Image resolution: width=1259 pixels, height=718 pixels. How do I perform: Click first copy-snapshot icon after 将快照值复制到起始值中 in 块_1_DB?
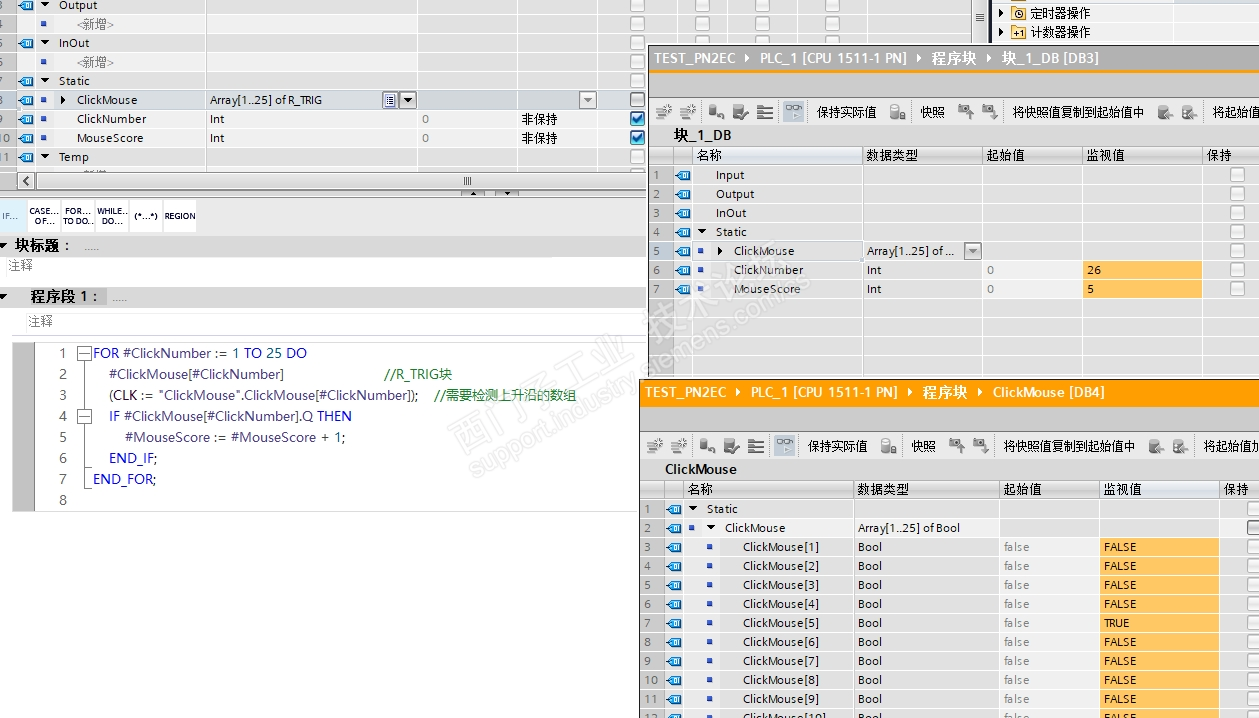click(1165, 112)
